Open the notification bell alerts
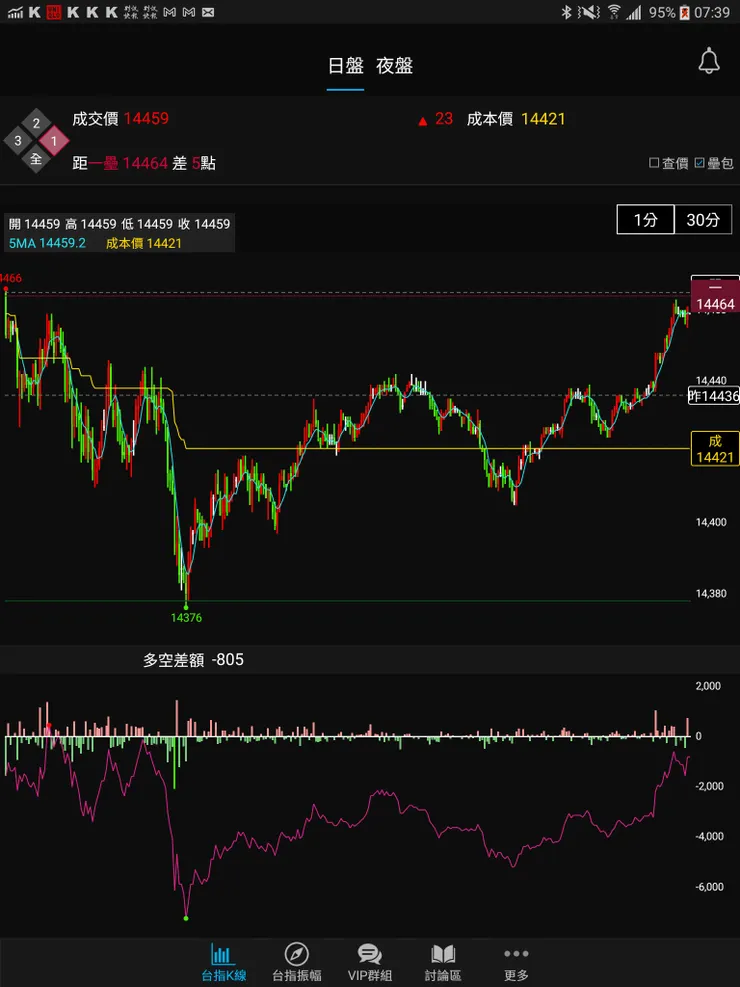 709,61
